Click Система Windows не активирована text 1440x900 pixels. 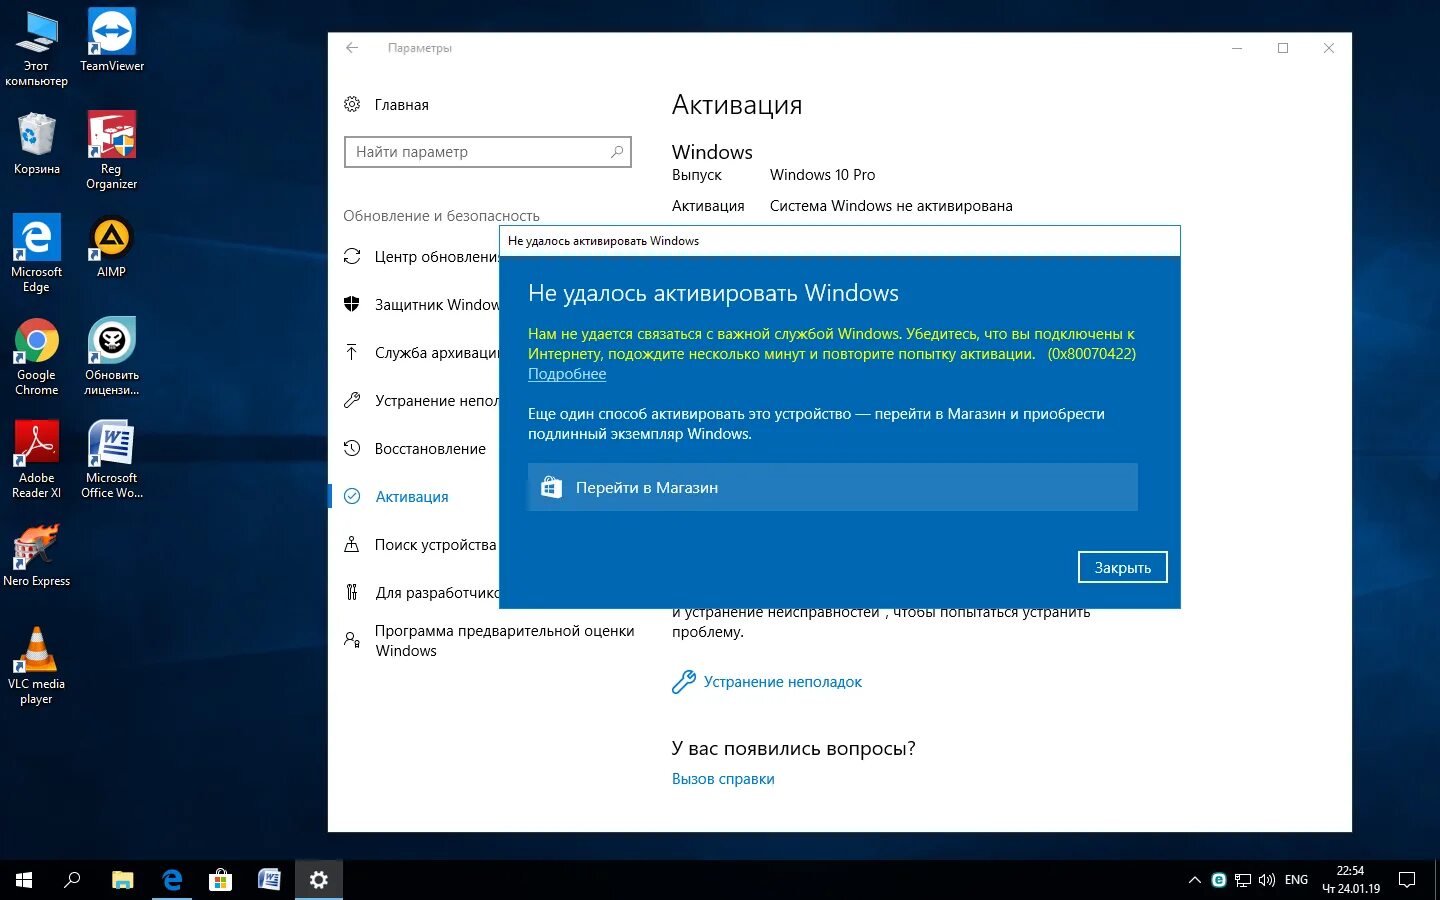[891, 206]
